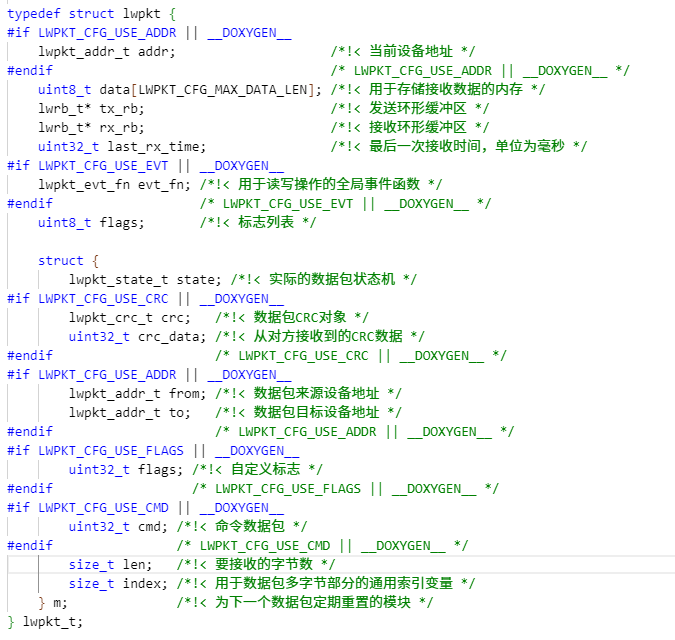675x640 pixels.
Task: Click comment '用于存储接收数据的内存'
Action: [446, 89]
